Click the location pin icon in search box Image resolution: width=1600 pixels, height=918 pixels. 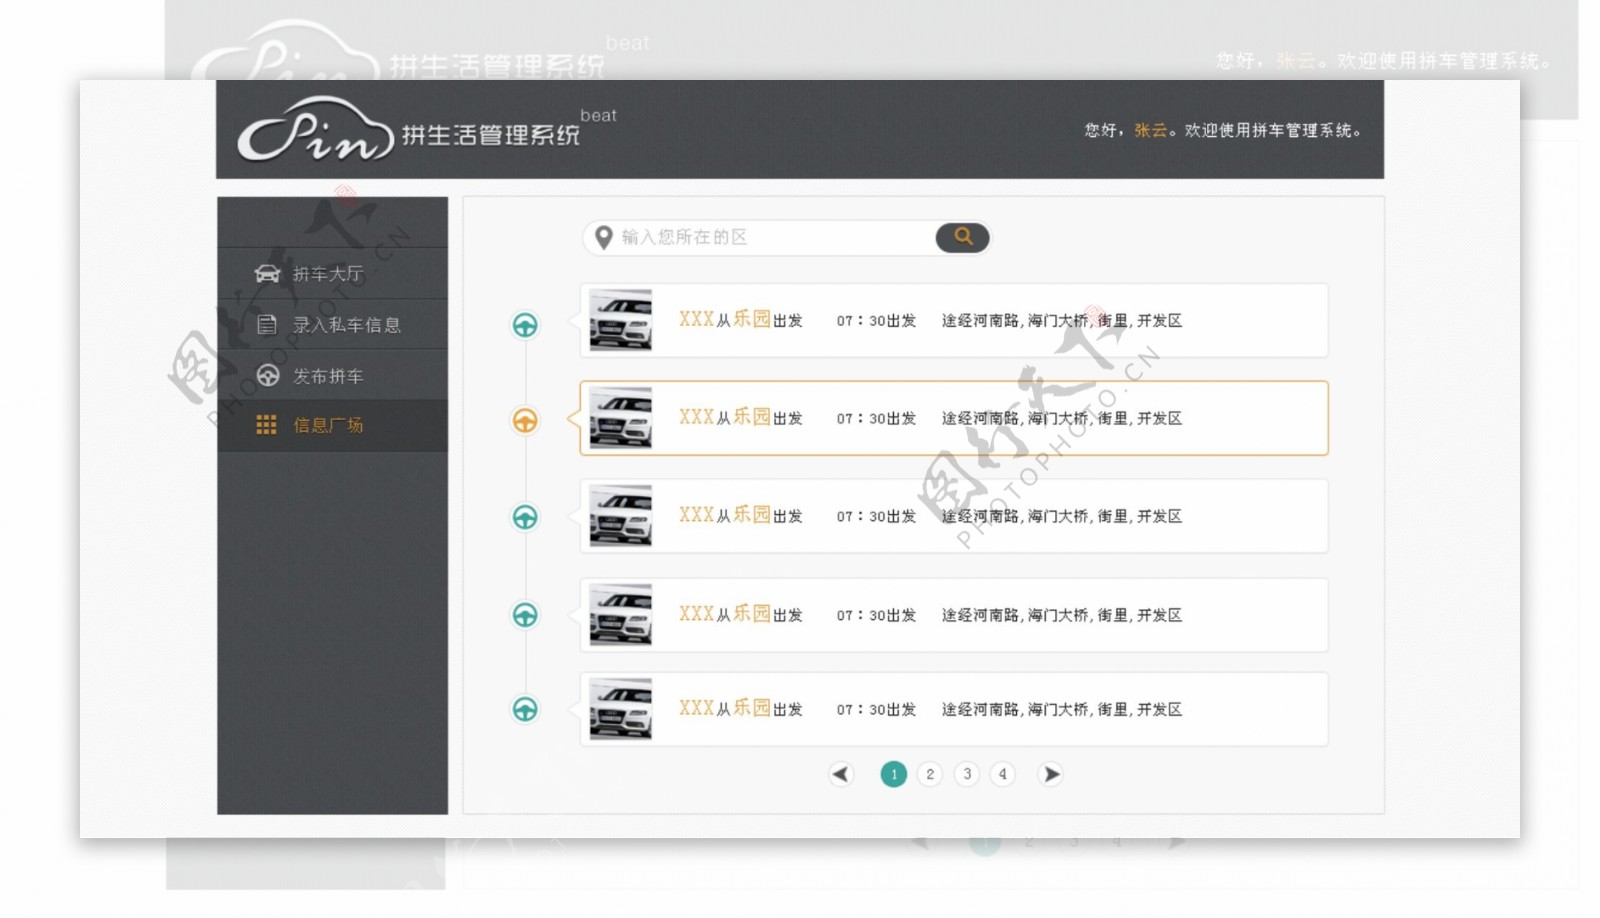click(x=603, y=237)
